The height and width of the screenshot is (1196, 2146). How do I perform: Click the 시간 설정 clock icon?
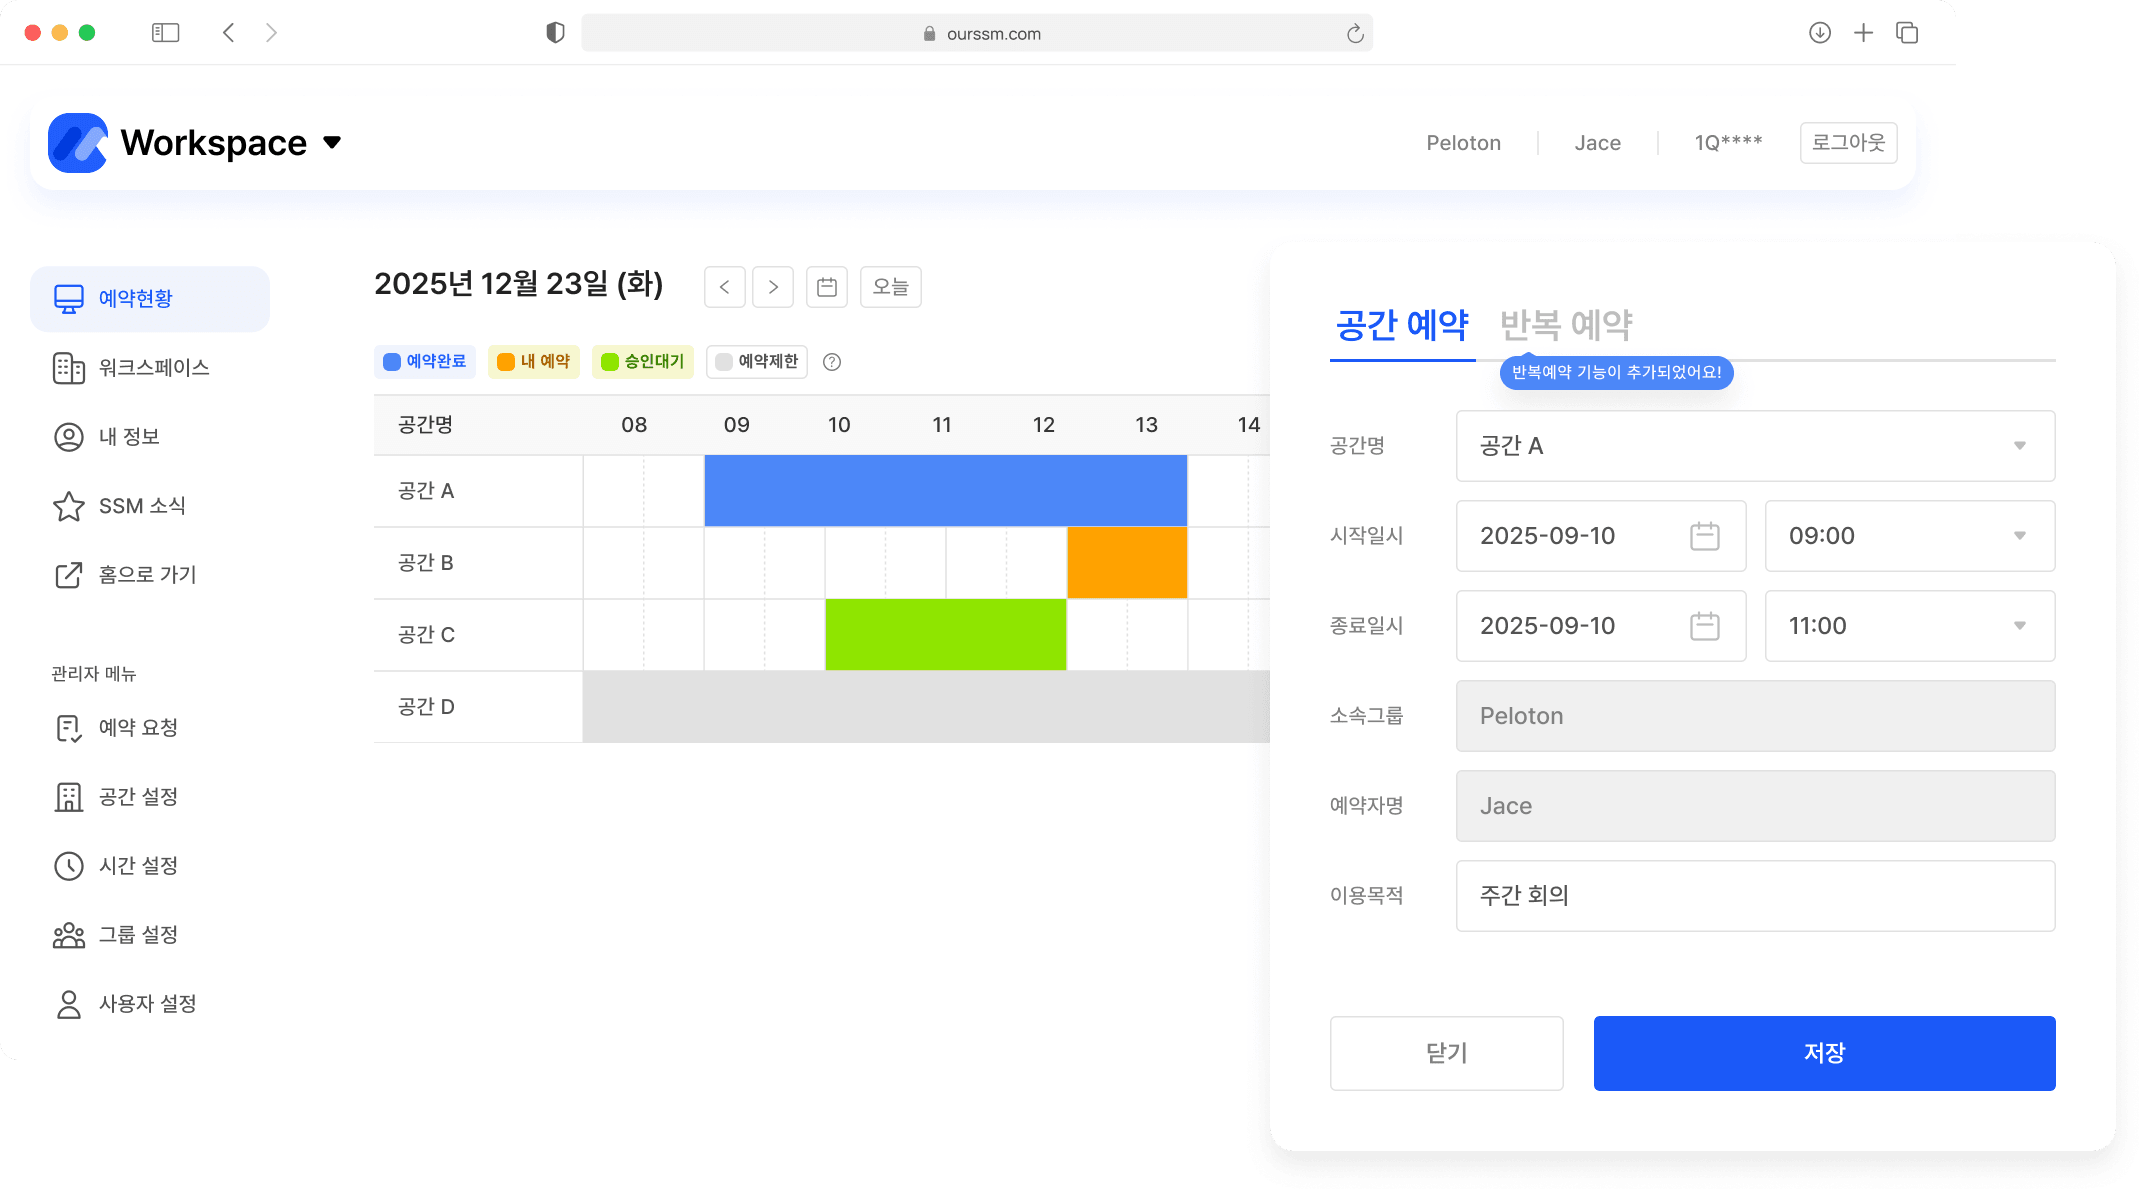click(68, 866)
